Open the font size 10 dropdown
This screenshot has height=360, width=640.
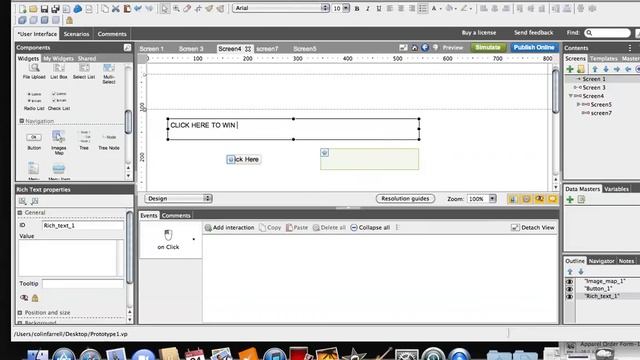tap(346, 8)
